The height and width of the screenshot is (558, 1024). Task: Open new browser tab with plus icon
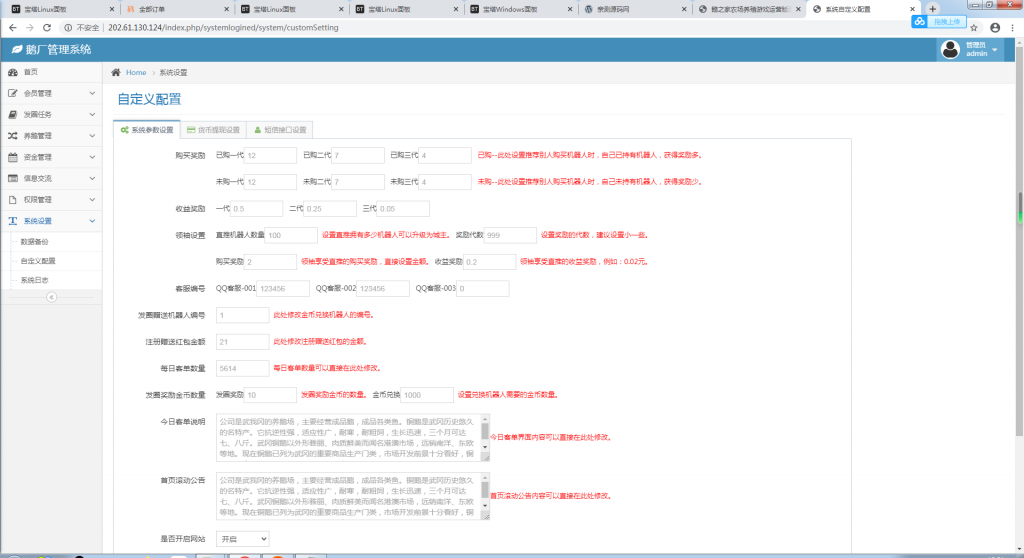933,8
